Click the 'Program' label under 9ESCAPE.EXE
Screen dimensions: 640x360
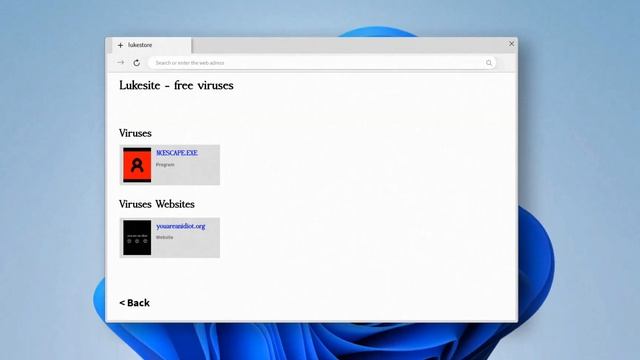[x=165, y=164]
